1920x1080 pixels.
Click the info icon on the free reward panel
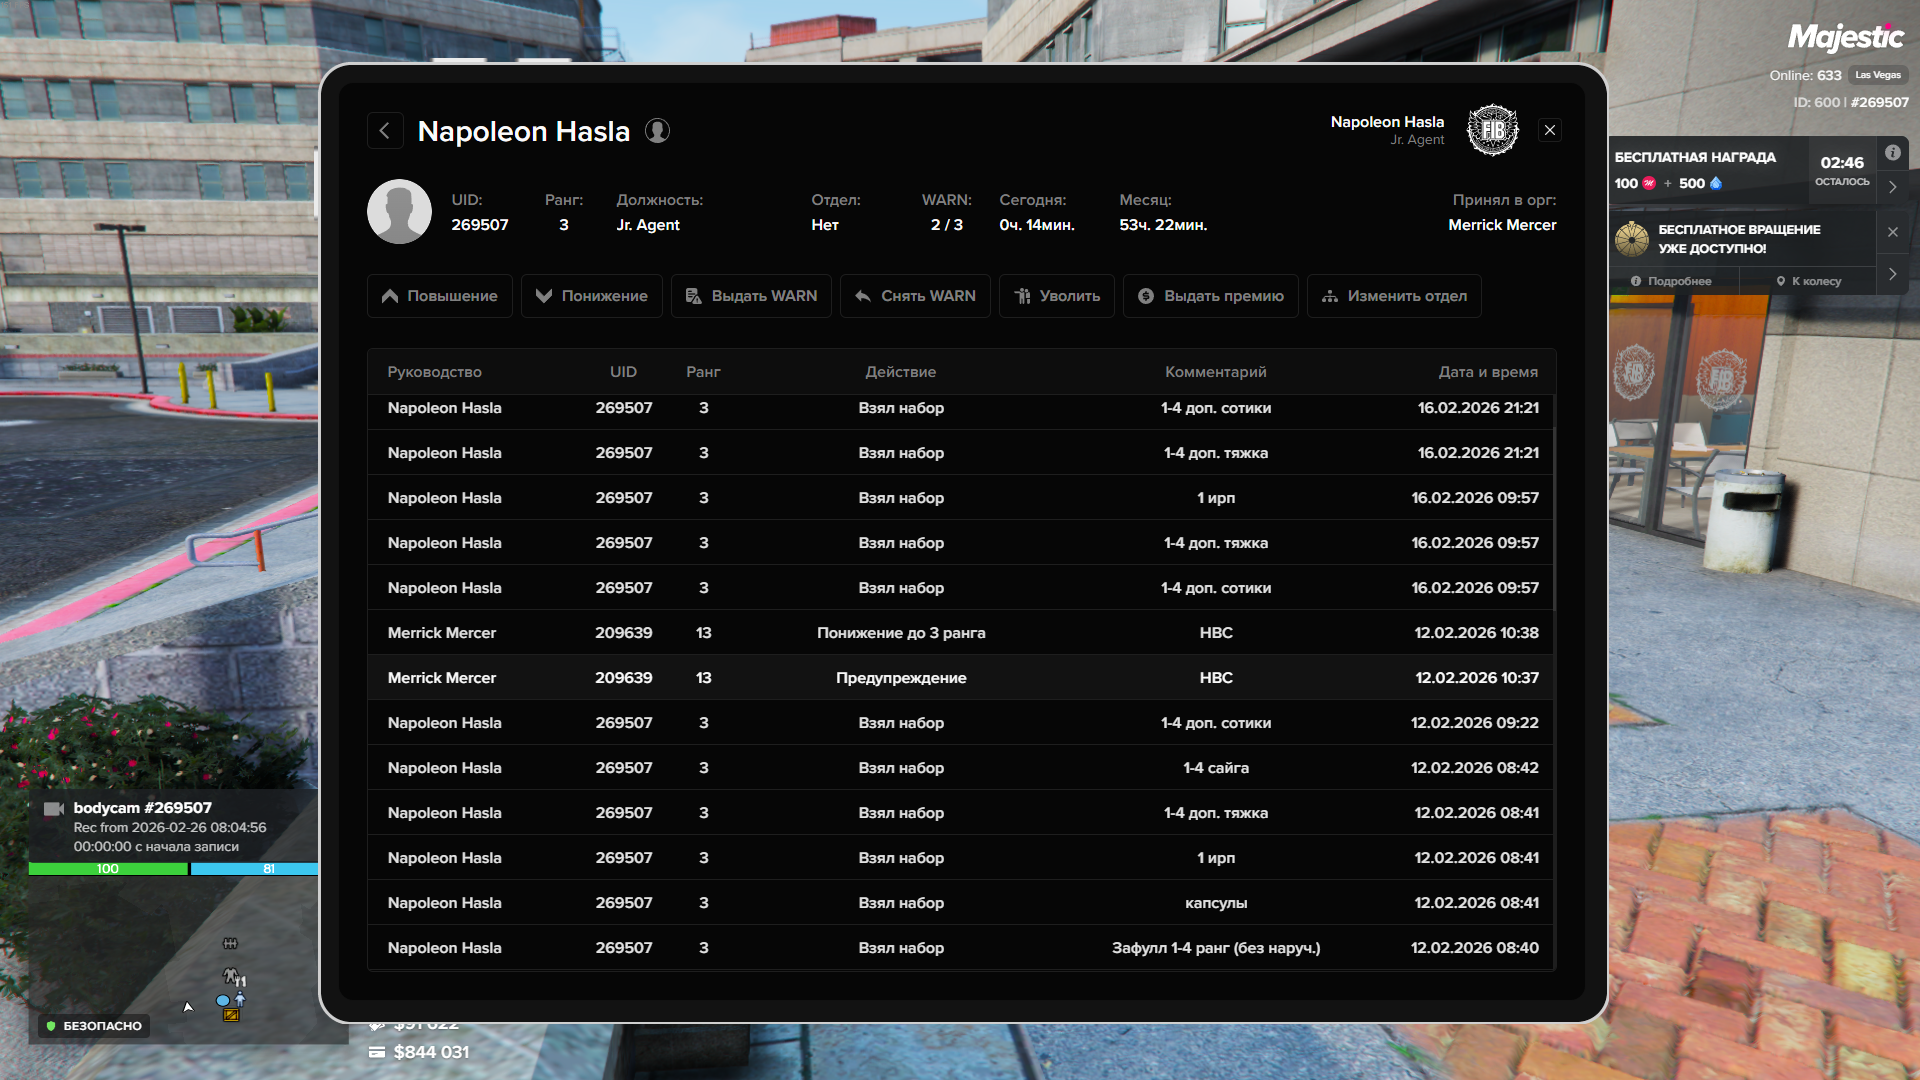1892,153
